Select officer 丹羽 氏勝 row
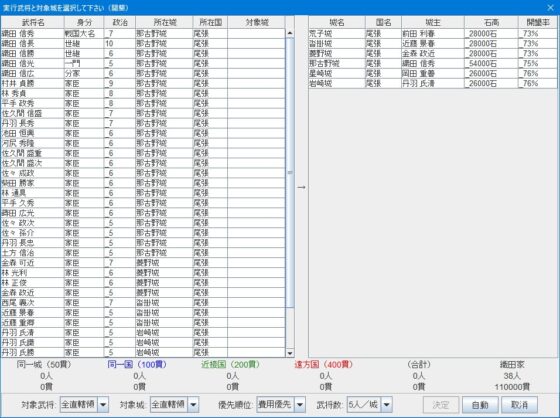The width and height of the screenshot is (560, 418). (143, 353)
